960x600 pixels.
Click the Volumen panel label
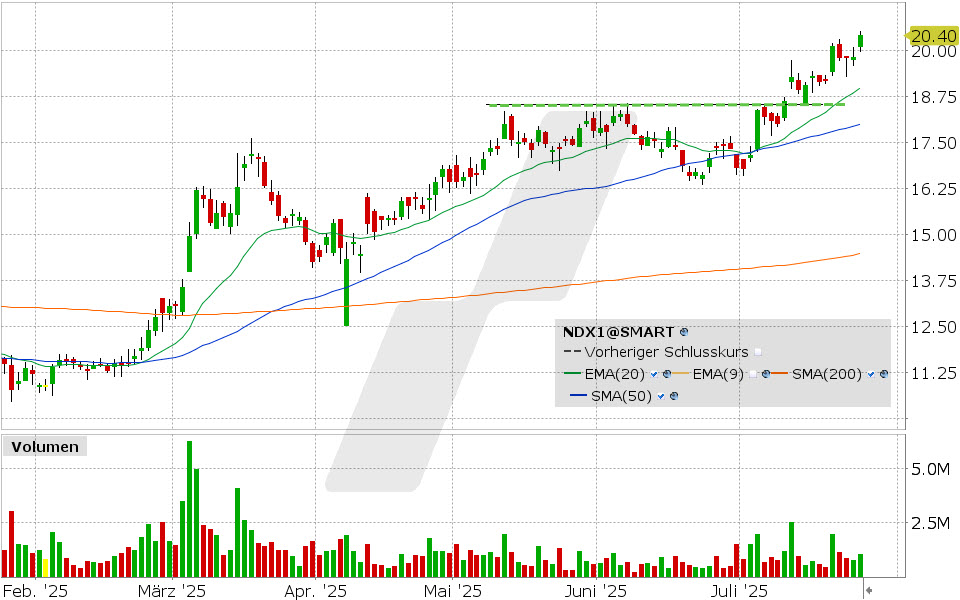[45, 447]
